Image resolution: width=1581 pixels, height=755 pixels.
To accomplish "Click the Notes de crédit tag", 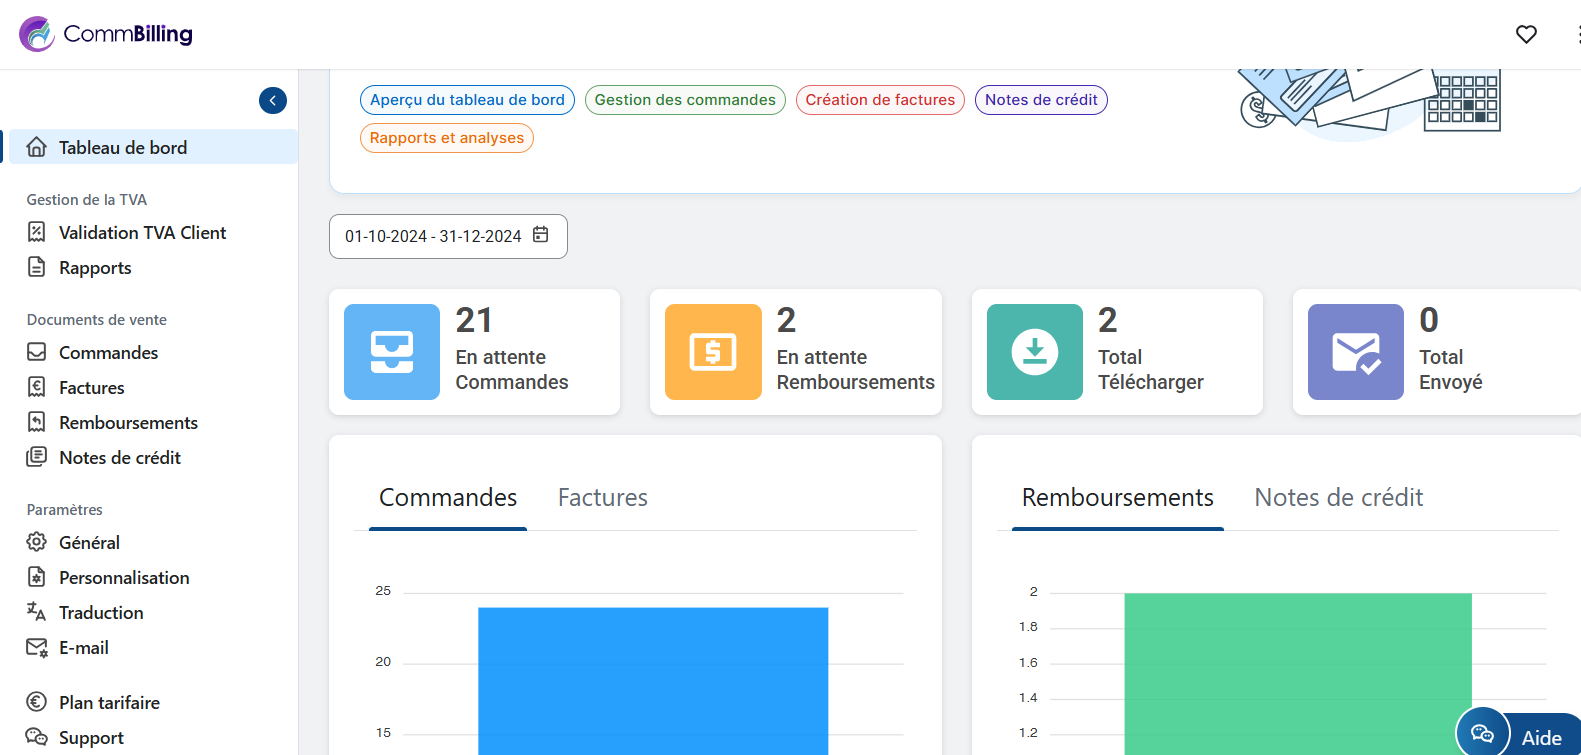I will (1041, 100).
